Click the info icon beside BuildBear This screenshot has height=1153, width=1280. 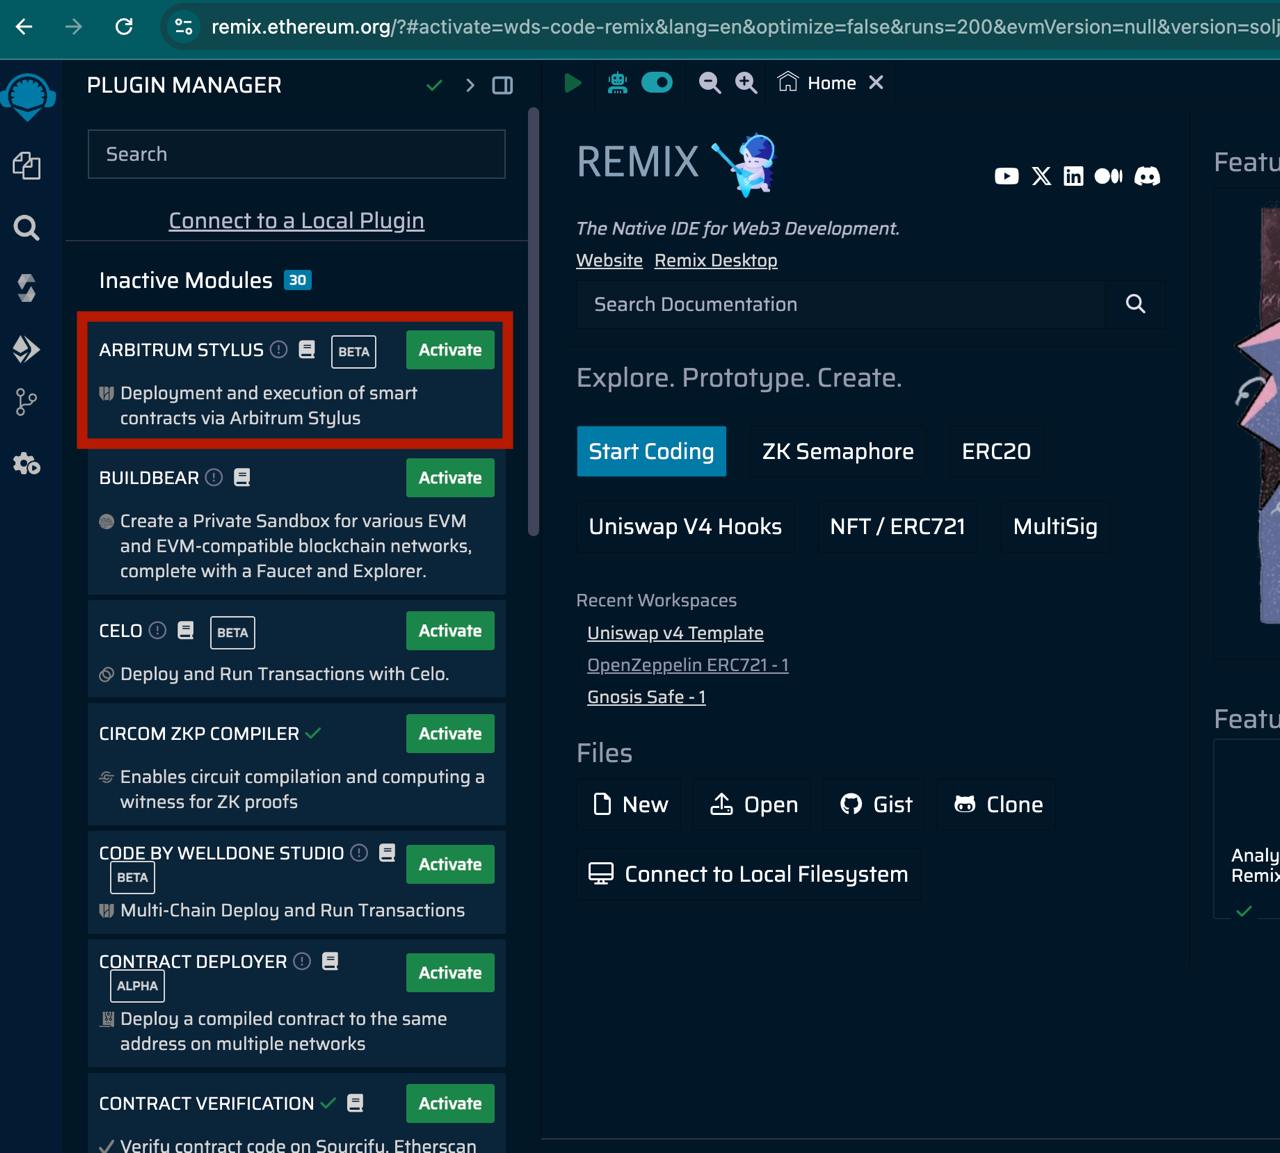(x=214, y=478)
